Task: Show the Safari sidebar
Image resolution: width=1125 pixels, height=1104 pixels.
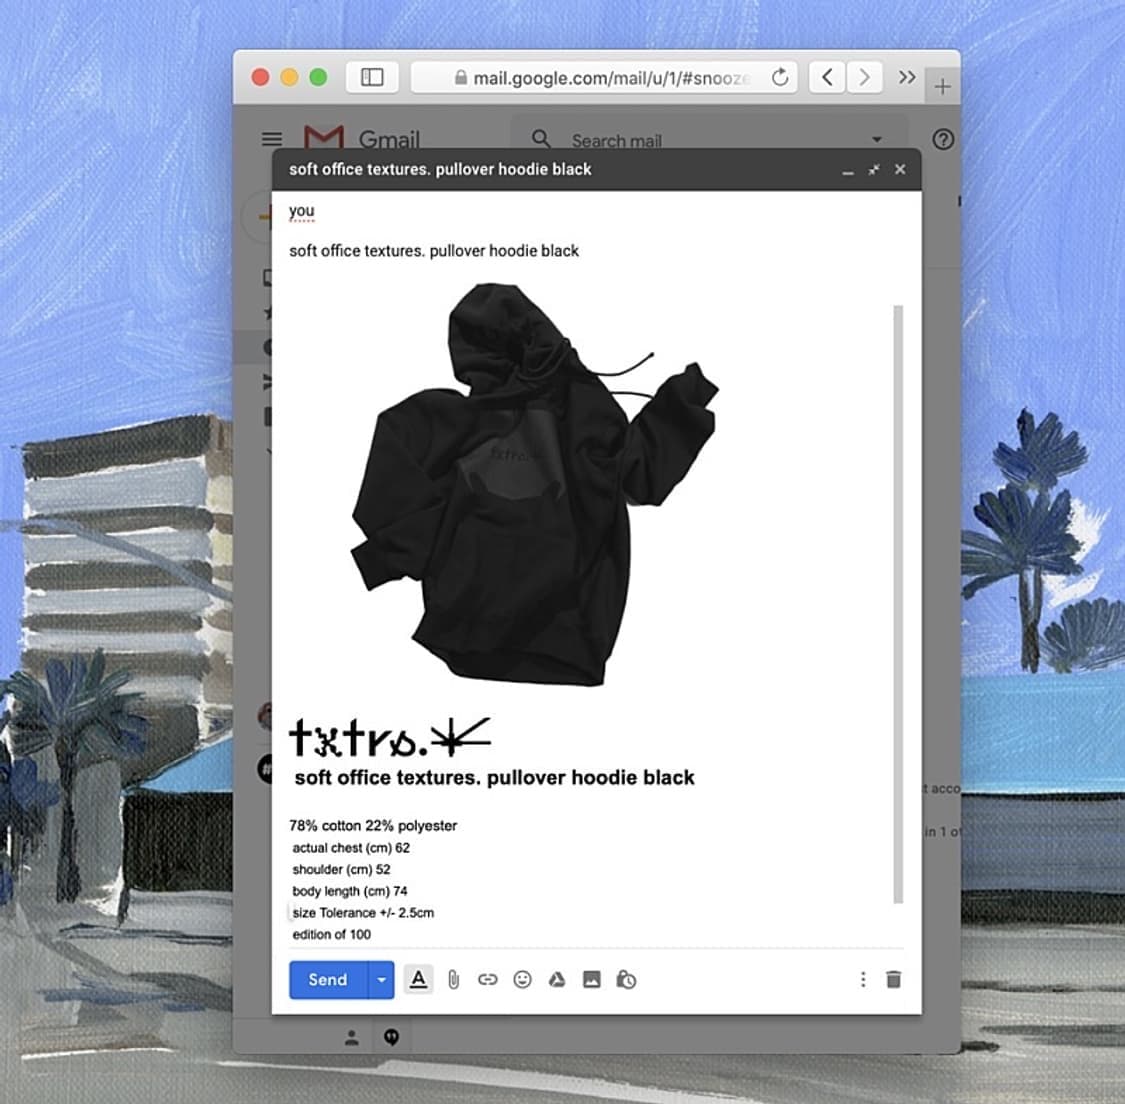Action: pyautogui.click(x=372, y=77)
